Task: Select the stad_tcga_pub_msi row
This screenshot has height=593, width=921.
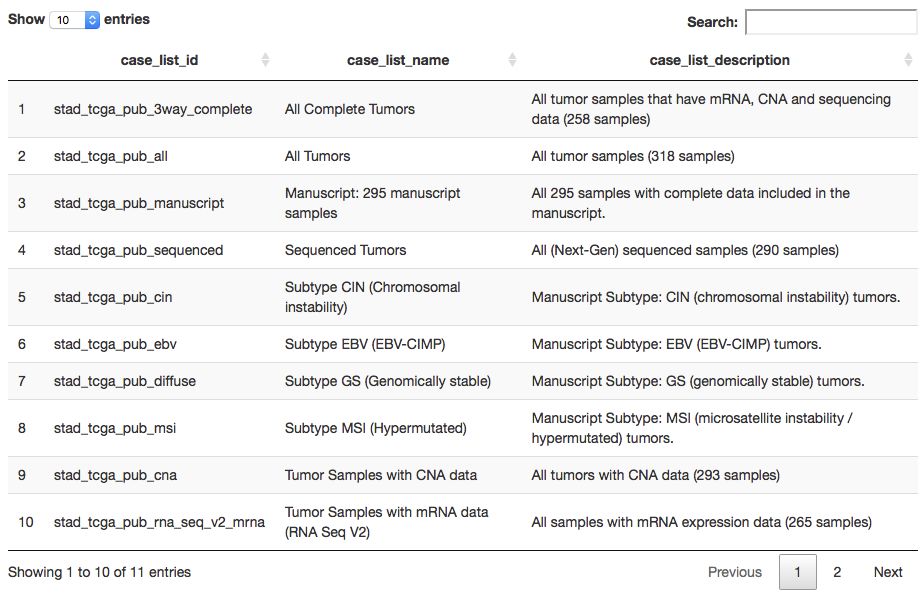Action: 115,428
